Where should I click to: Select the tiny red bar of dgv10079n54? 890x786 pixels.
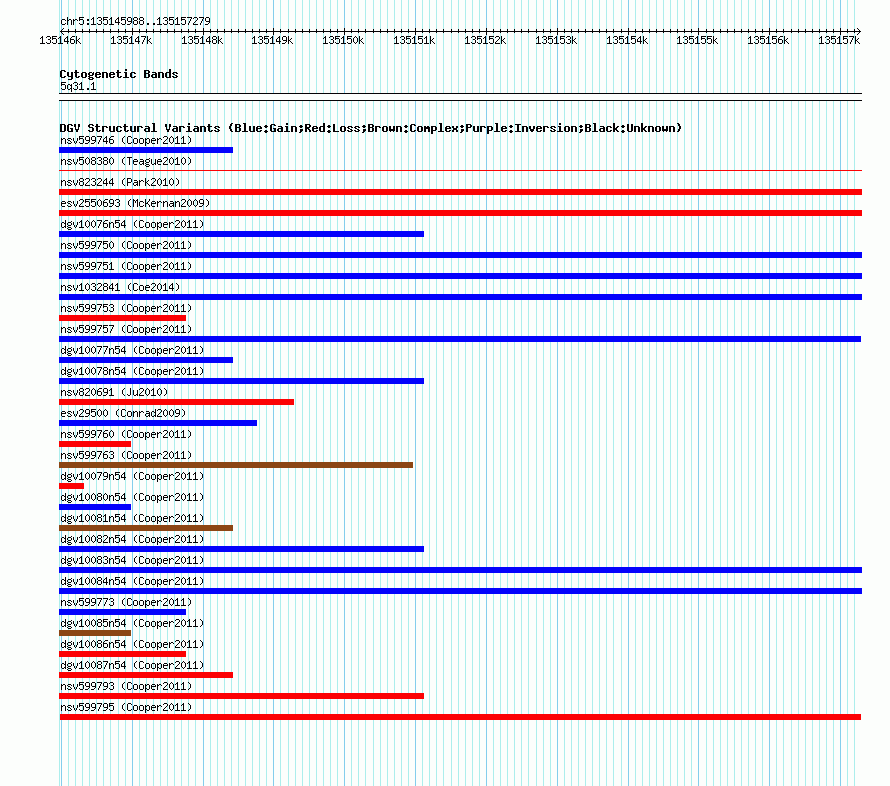pyautogui.click(x=72, y=486)
